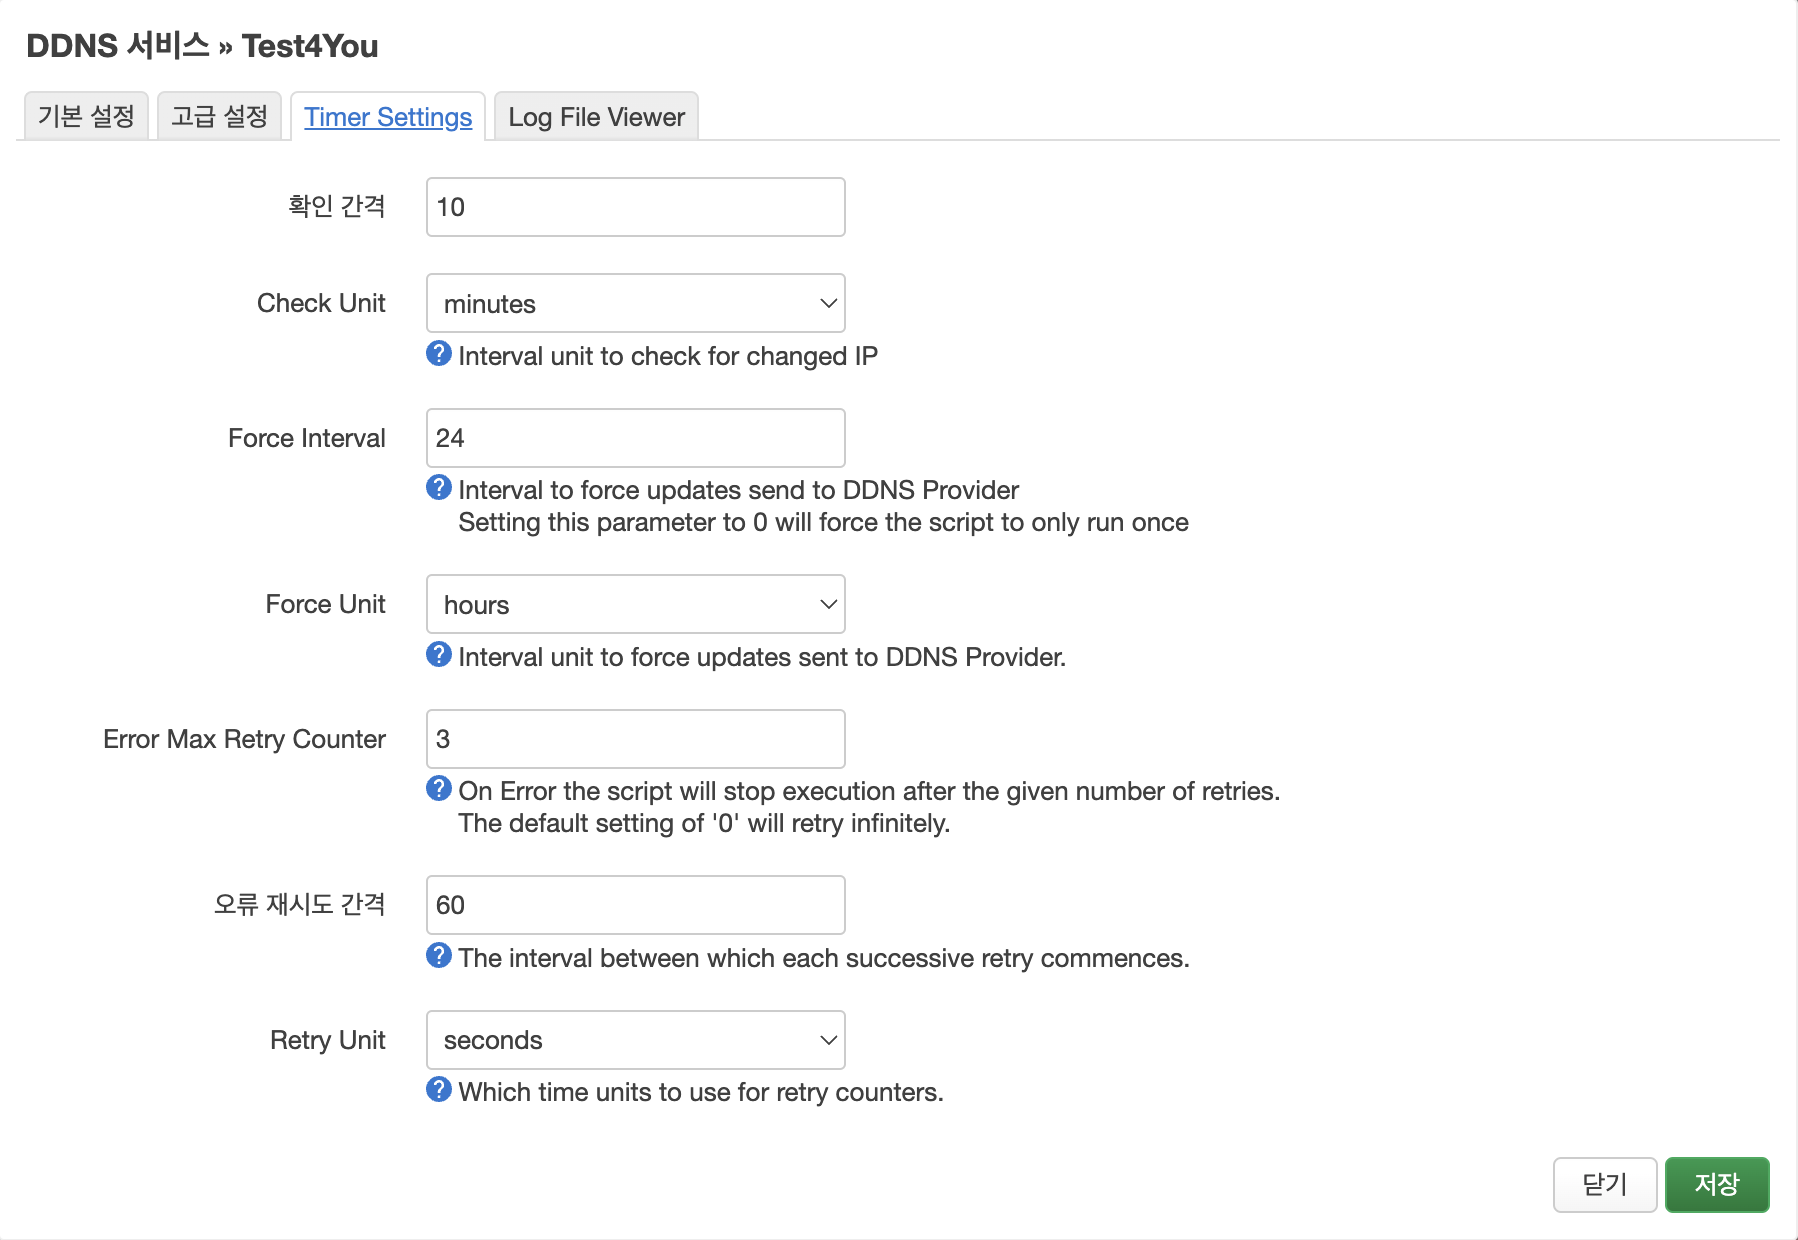
Task: Switch to the 고급 설정 tab
Action: tap(220, 116)
